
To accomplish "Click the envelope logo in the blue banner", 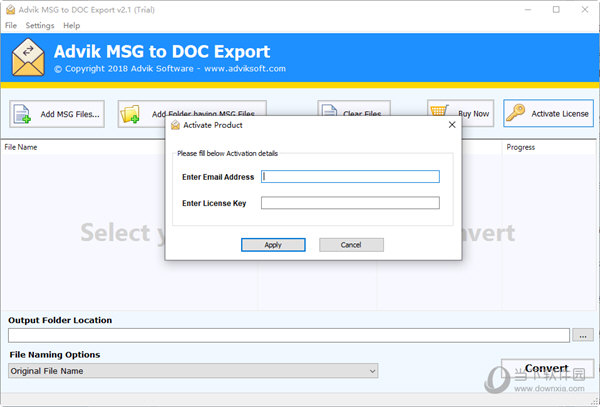I will coord(28,57).
